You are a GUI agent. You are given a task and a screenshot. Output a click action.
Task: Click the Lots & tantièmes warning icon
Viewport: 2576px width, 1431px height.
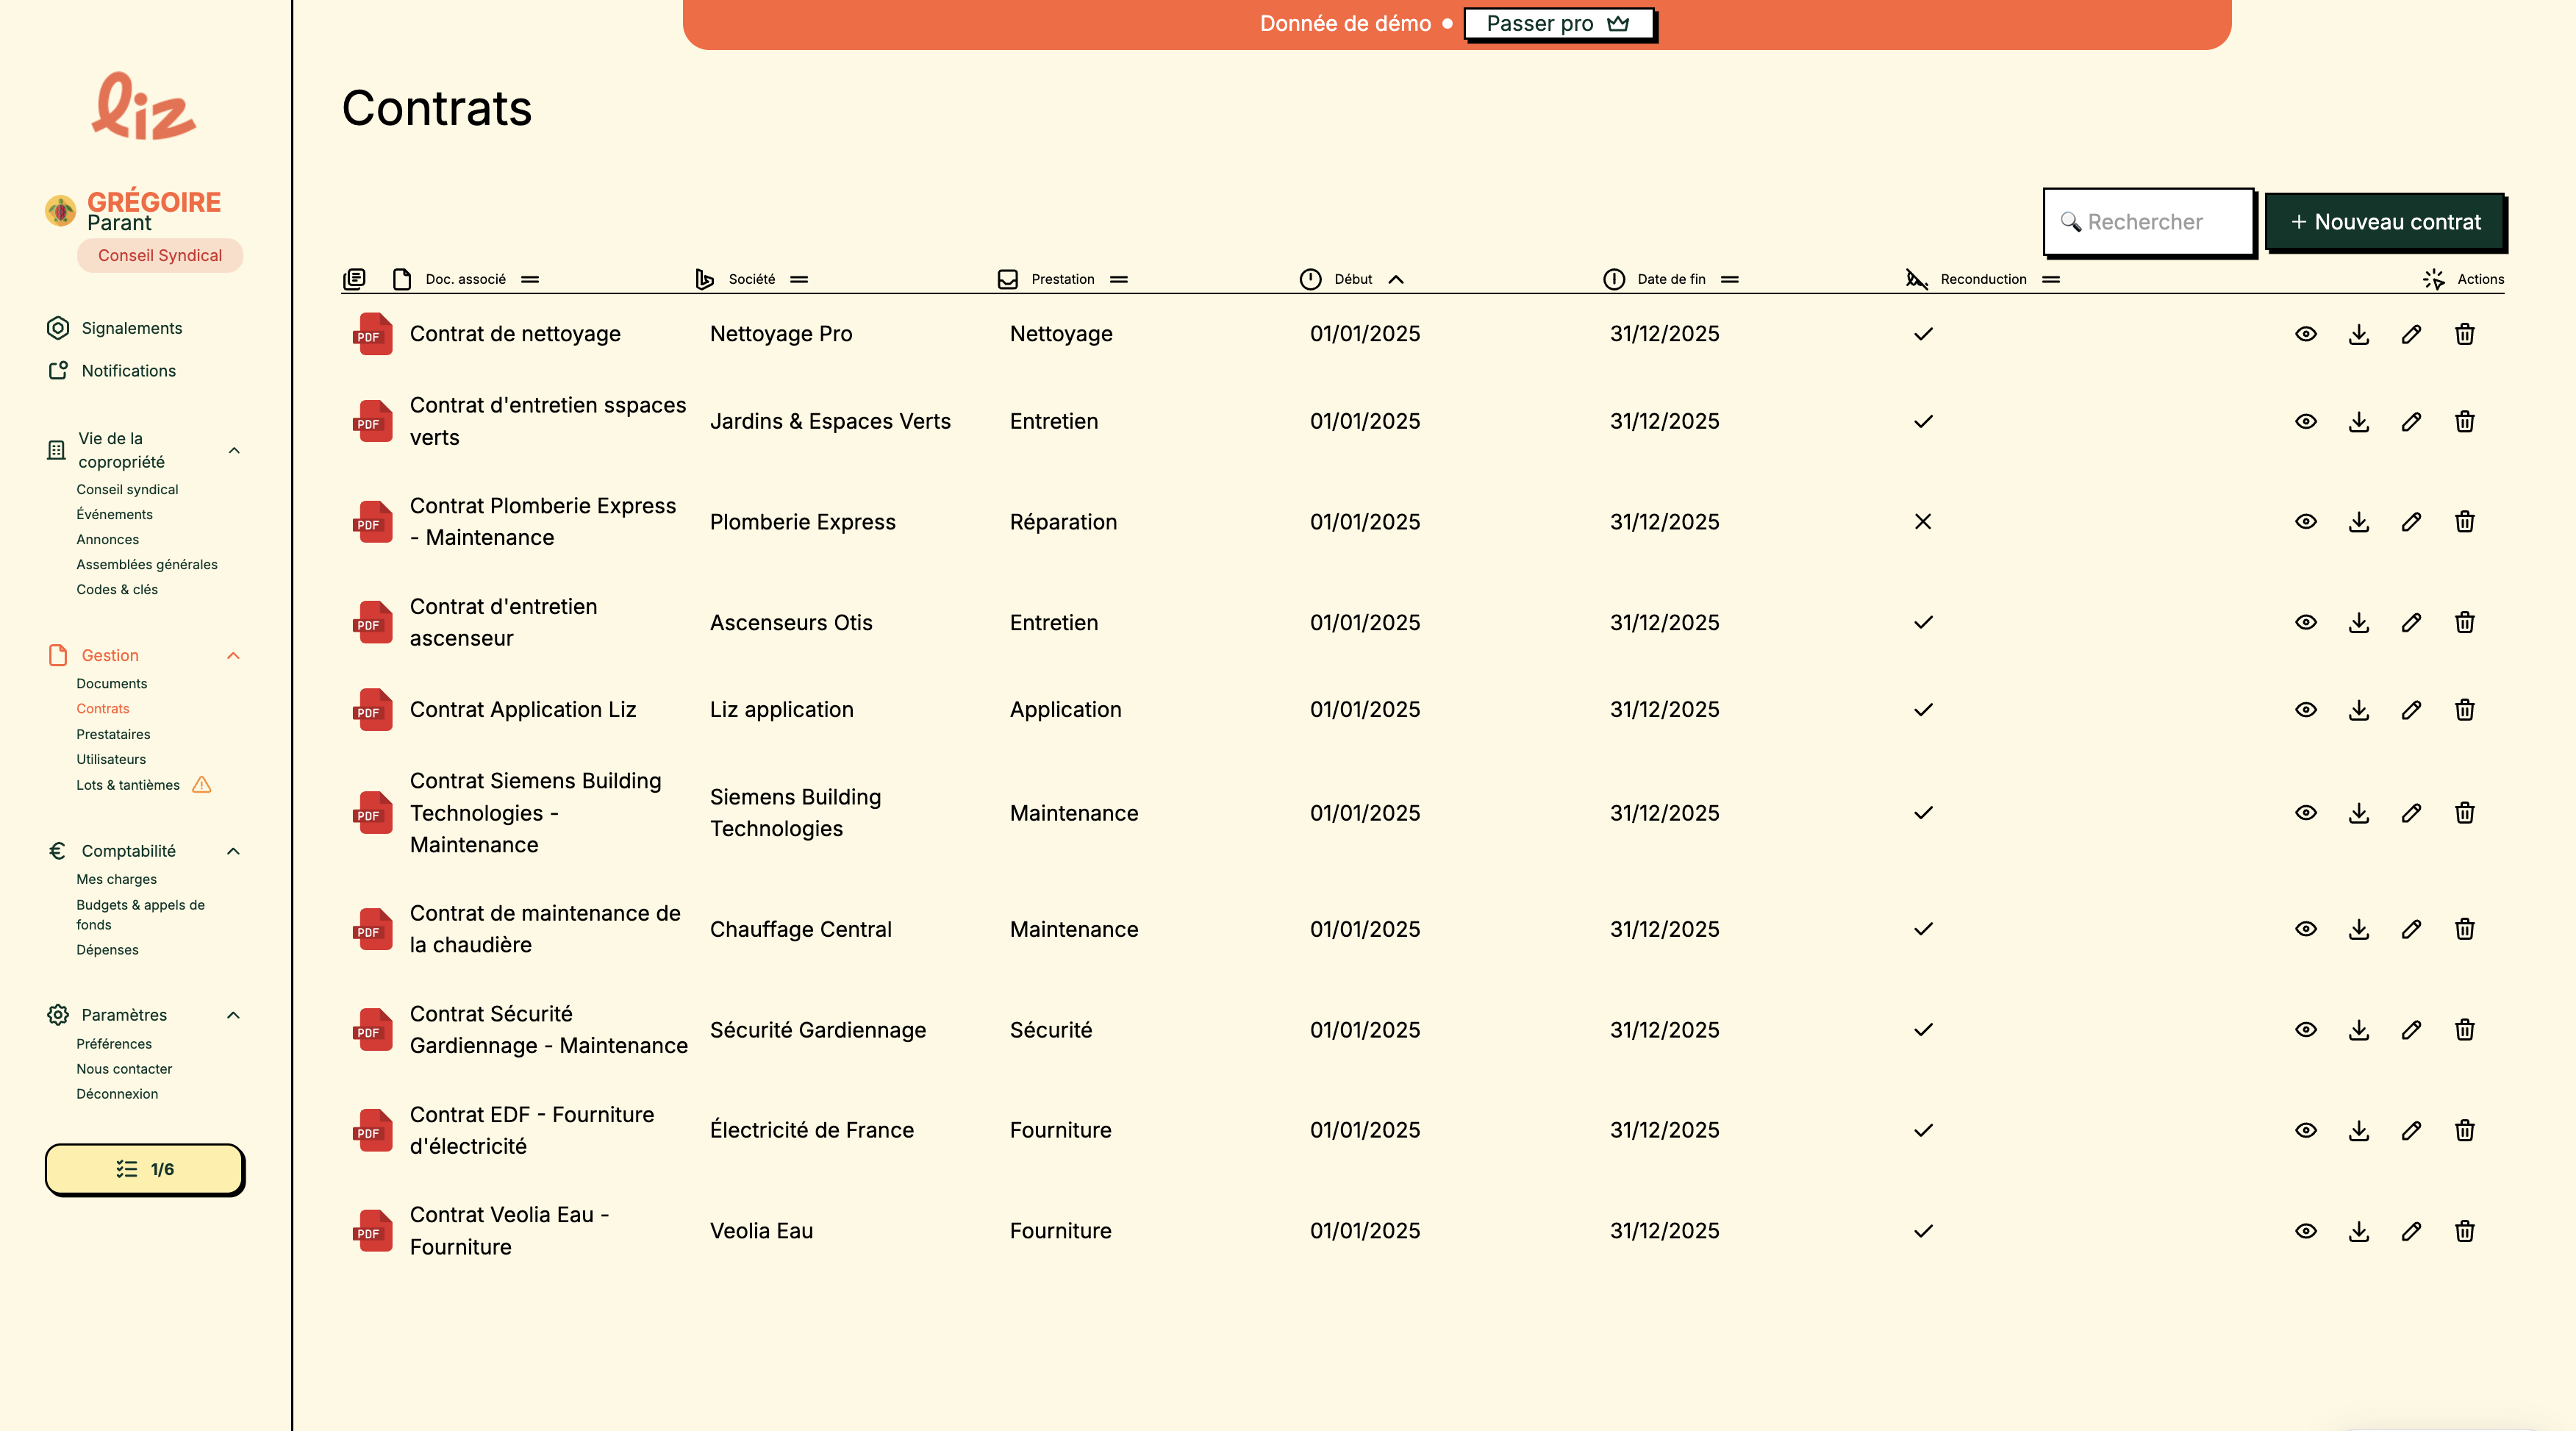click(201, 785)
